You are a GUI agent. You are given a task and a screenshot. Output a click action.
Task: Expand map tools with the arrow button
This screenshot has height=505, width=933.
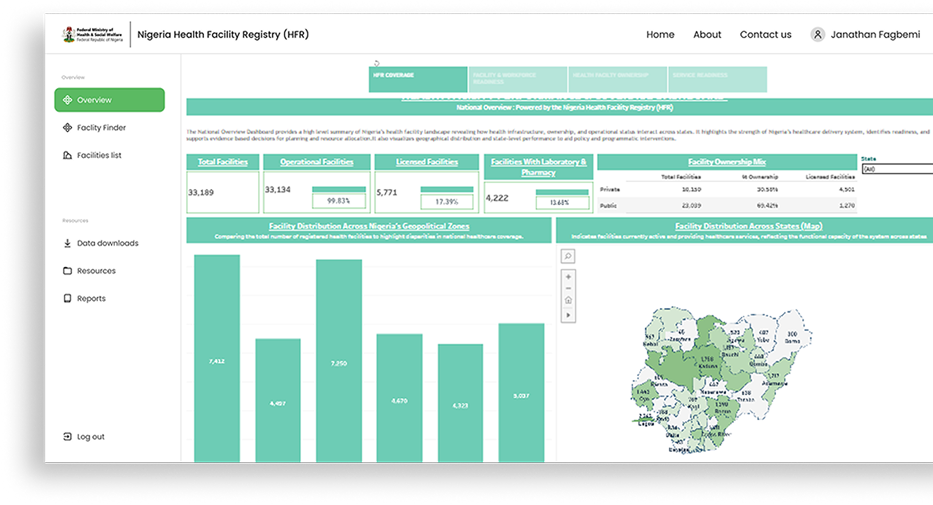[568, 315]
